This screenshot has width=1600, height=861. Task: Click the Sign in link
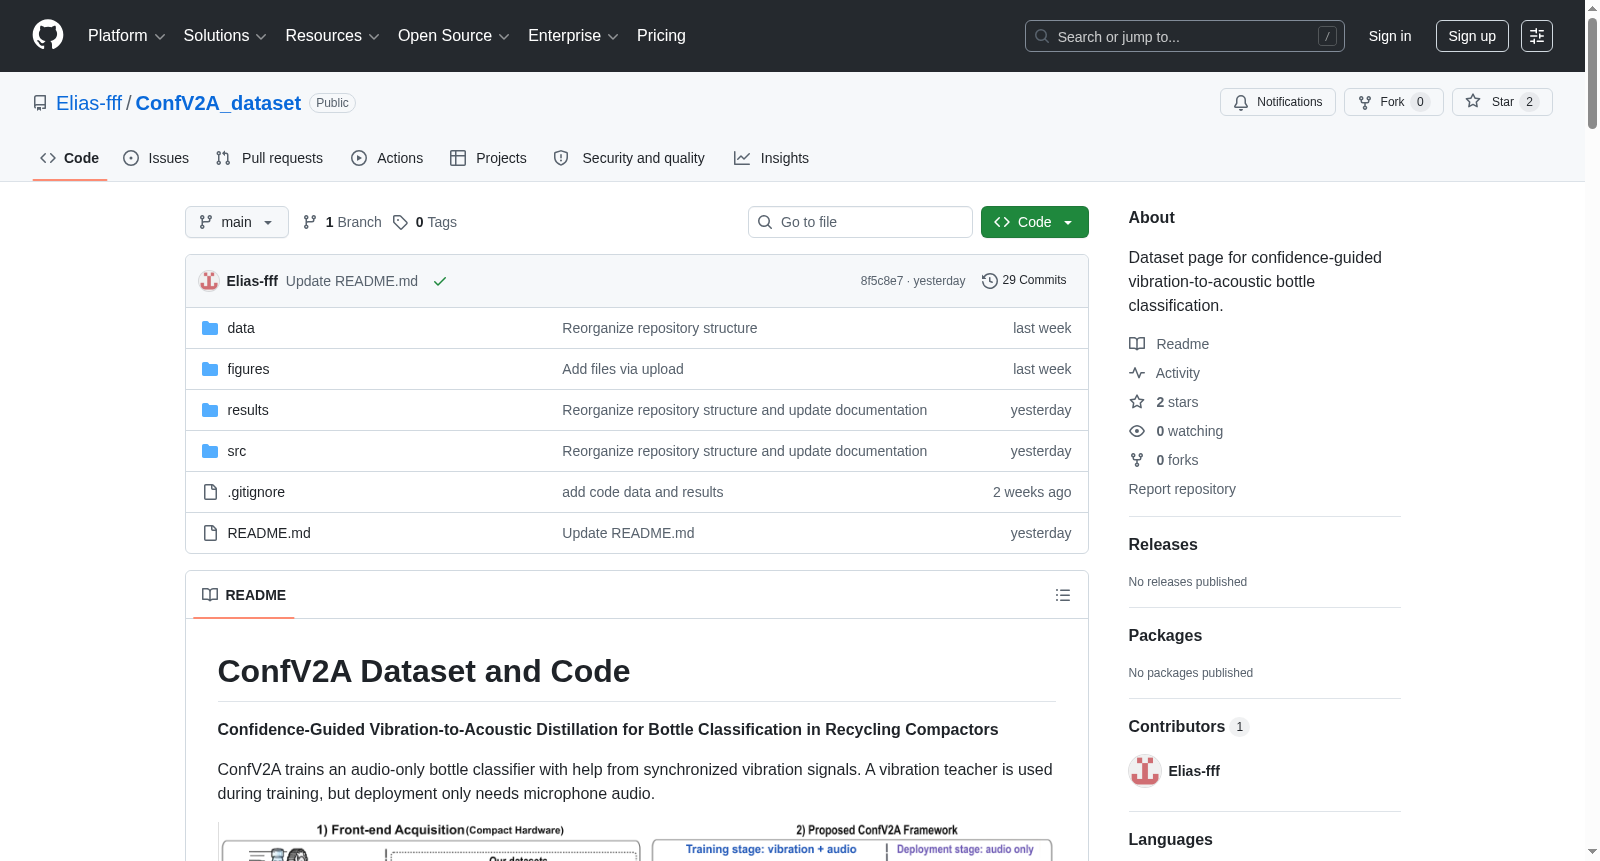pos(1390,36)
